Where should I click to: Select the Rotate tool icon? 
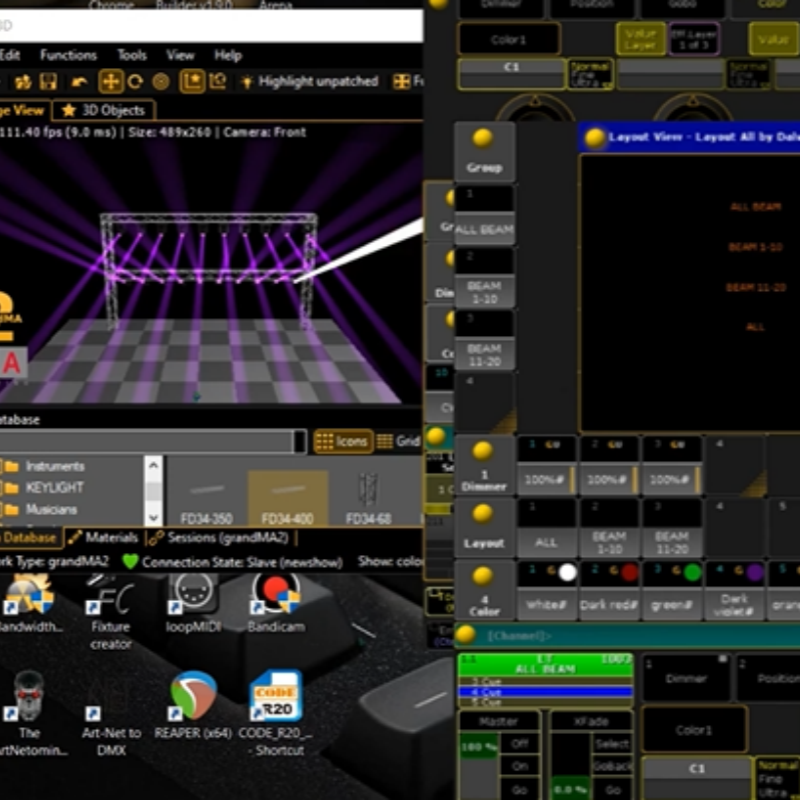[x=135, y=82]
